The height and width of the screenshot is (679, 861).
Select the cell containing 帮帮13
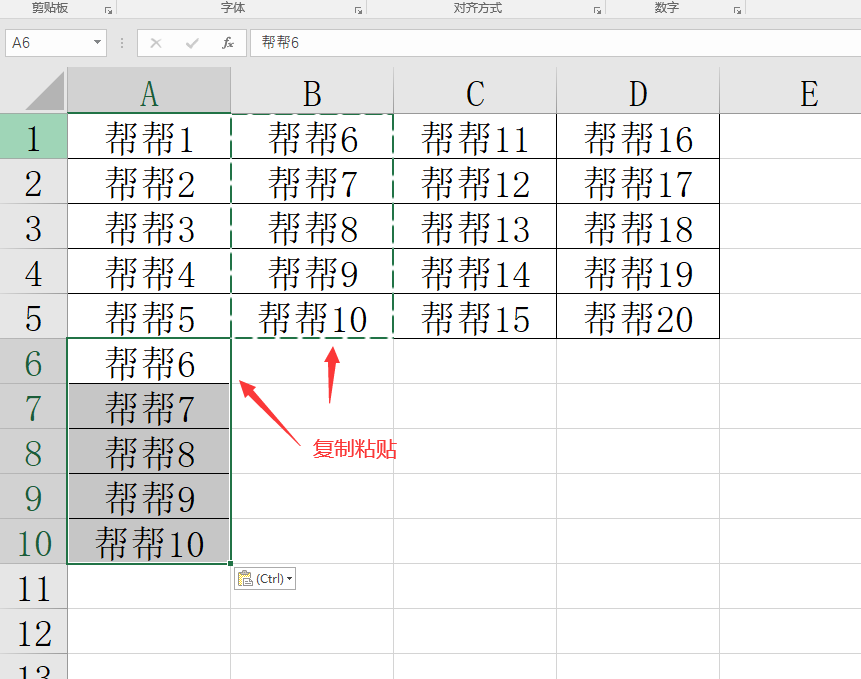pos(474,227)
